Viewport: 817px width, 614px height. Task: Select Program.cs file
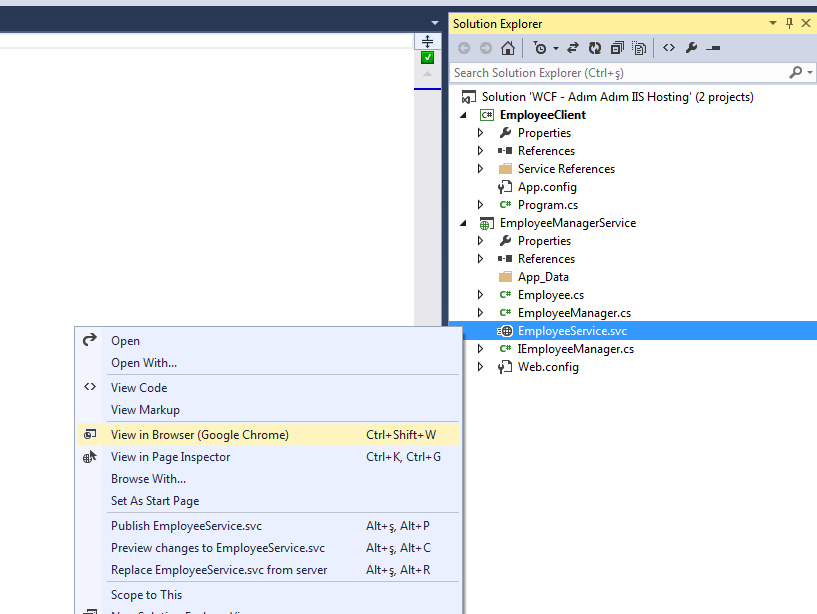[548, 205]
